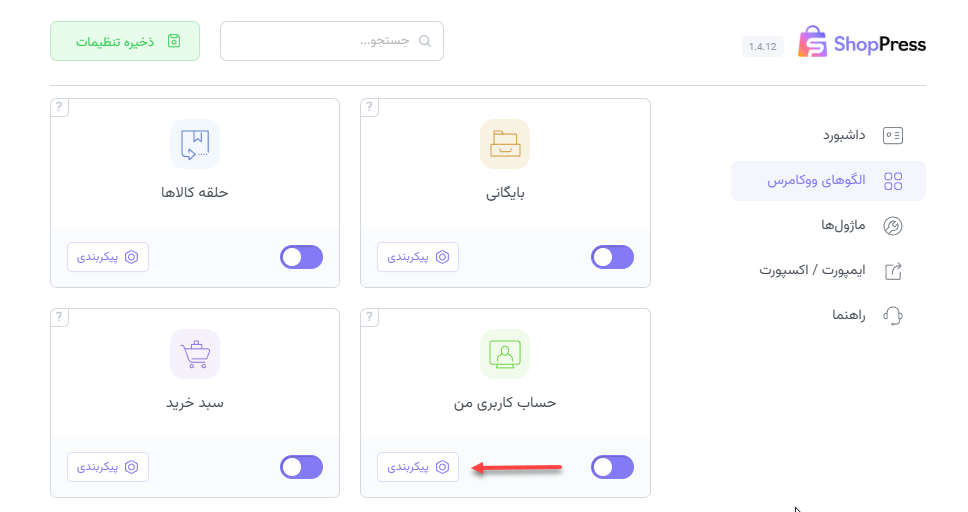The image size is (968, 512).
Task: Disable the My Account (حساب کاربری من) switch
Action: point(612,467)
